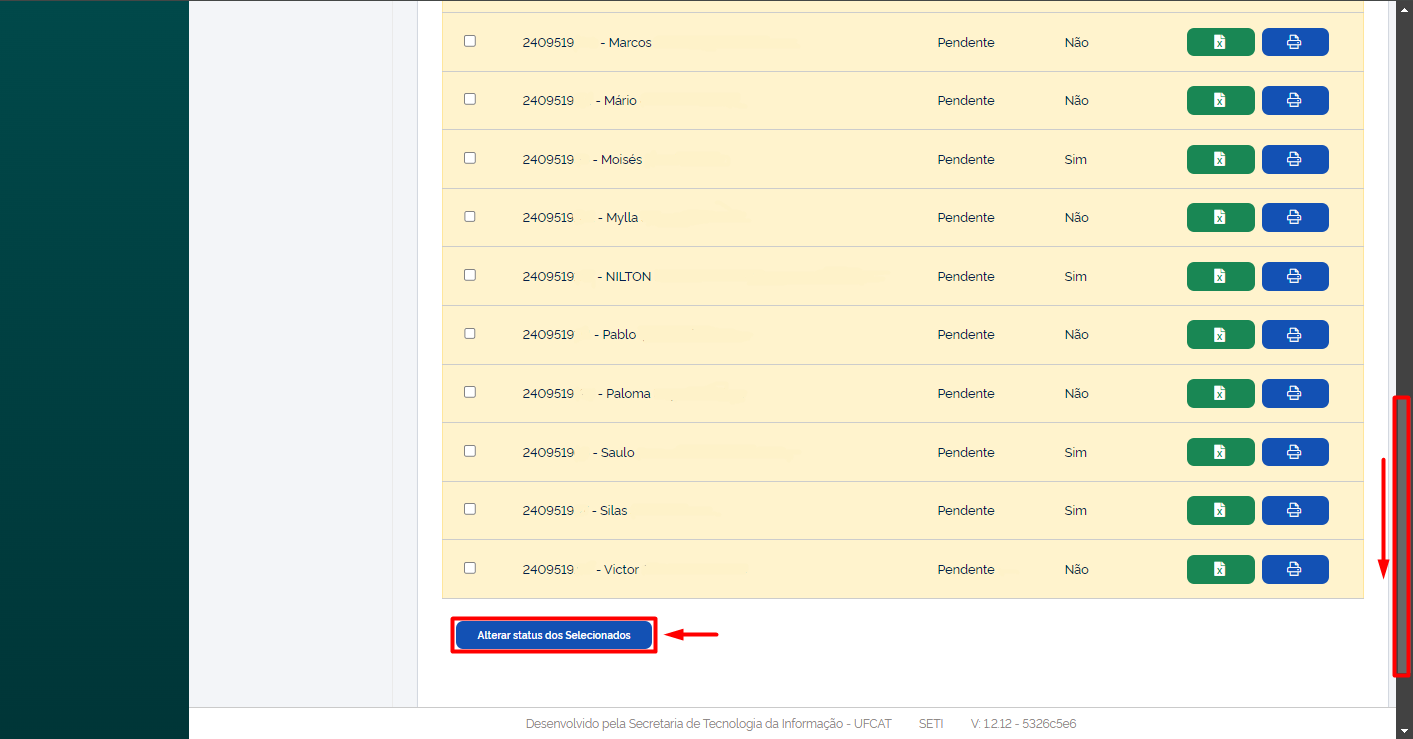The image size is (1413, 739).
Task: Select the checkbox beside Saulo
Action: [x=470, y=451]
